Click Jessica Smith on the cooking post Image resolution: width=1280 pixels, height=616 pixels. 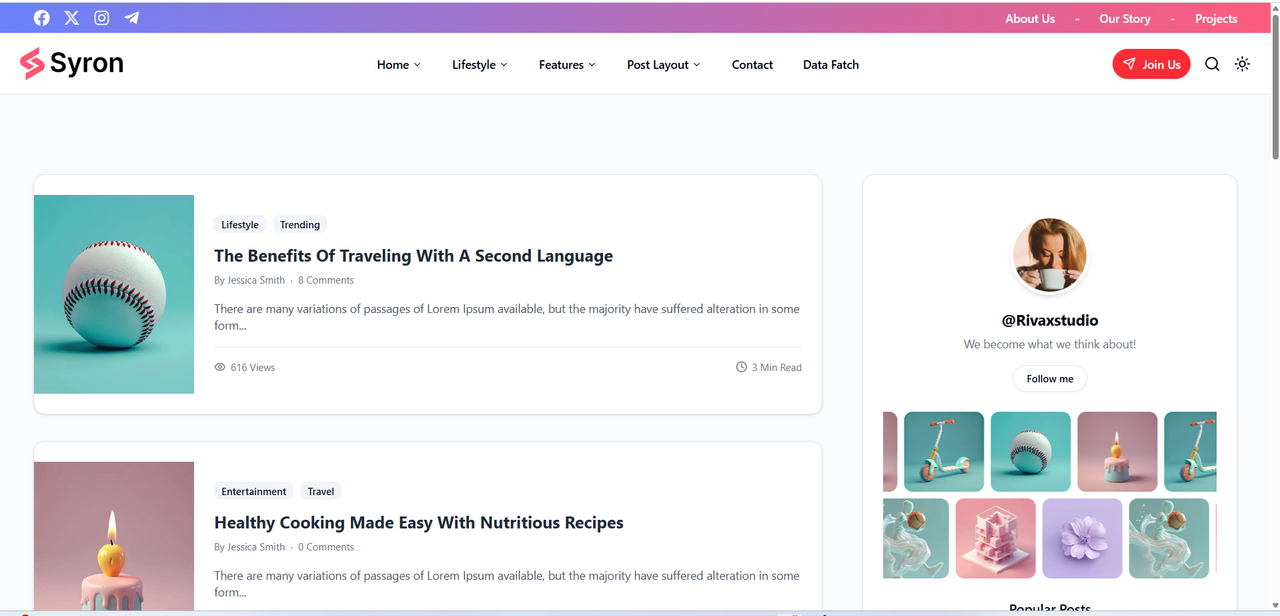(256, 547)
